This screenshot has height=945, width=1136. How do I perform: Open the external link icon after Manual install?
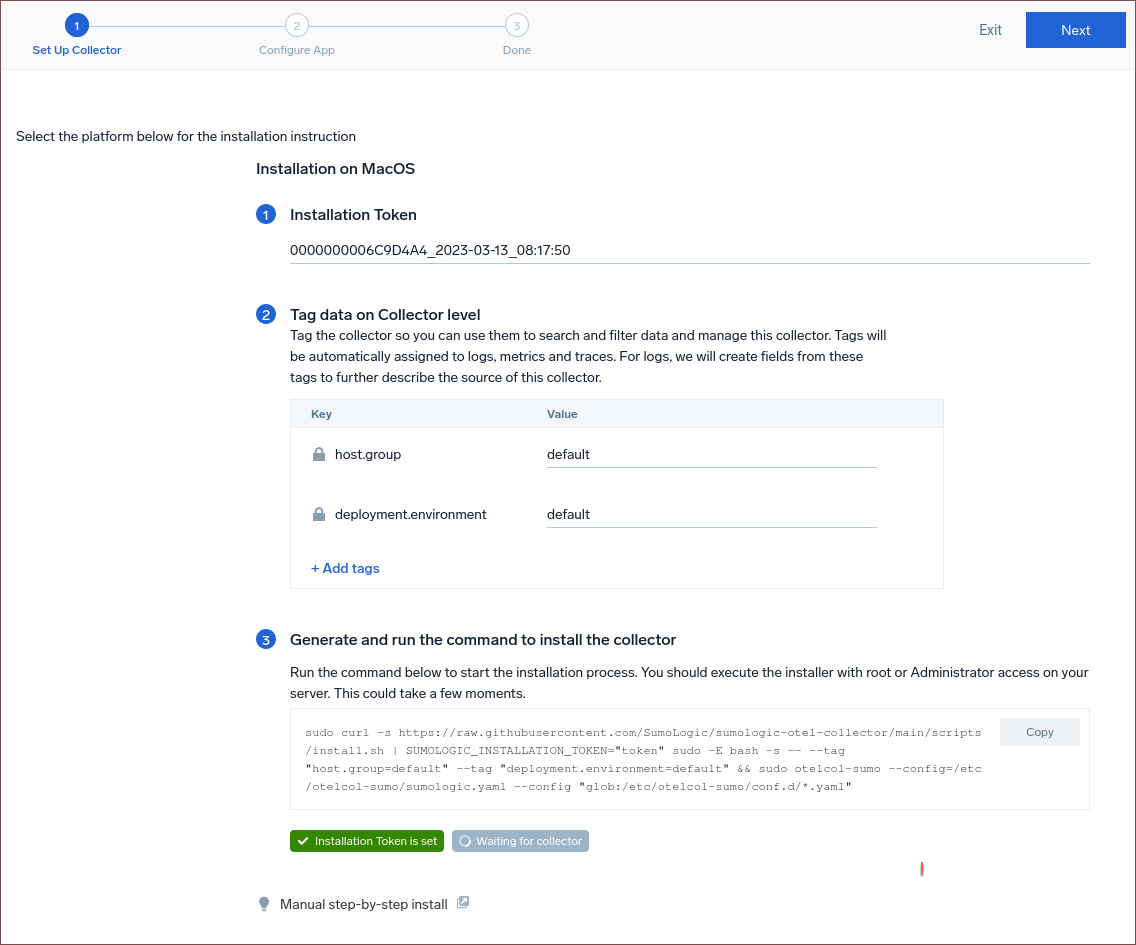pos(463,903)
